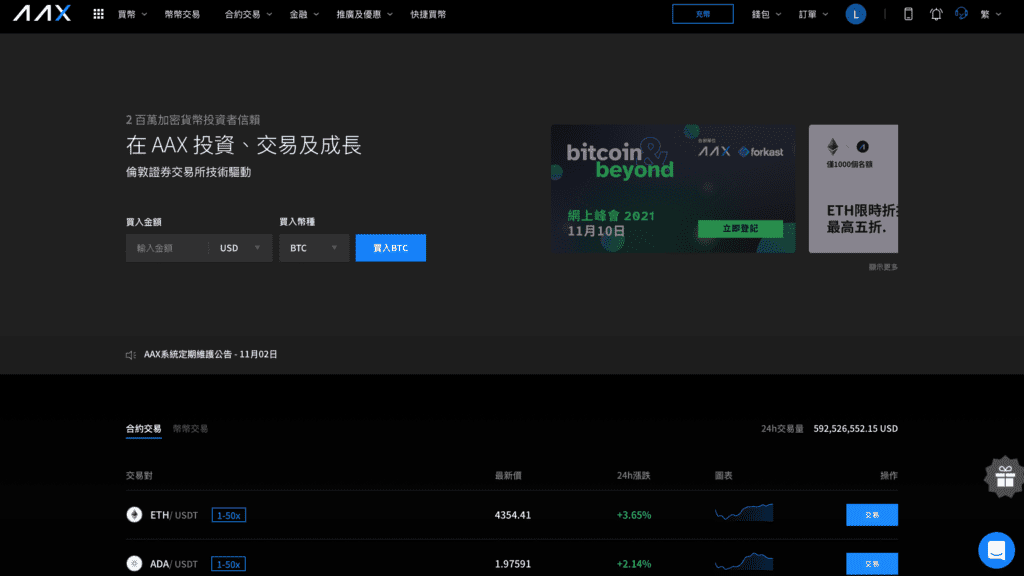1024x576 pixels.
Task: Select currency from the USD dropdown
Action: coord(240,248)
